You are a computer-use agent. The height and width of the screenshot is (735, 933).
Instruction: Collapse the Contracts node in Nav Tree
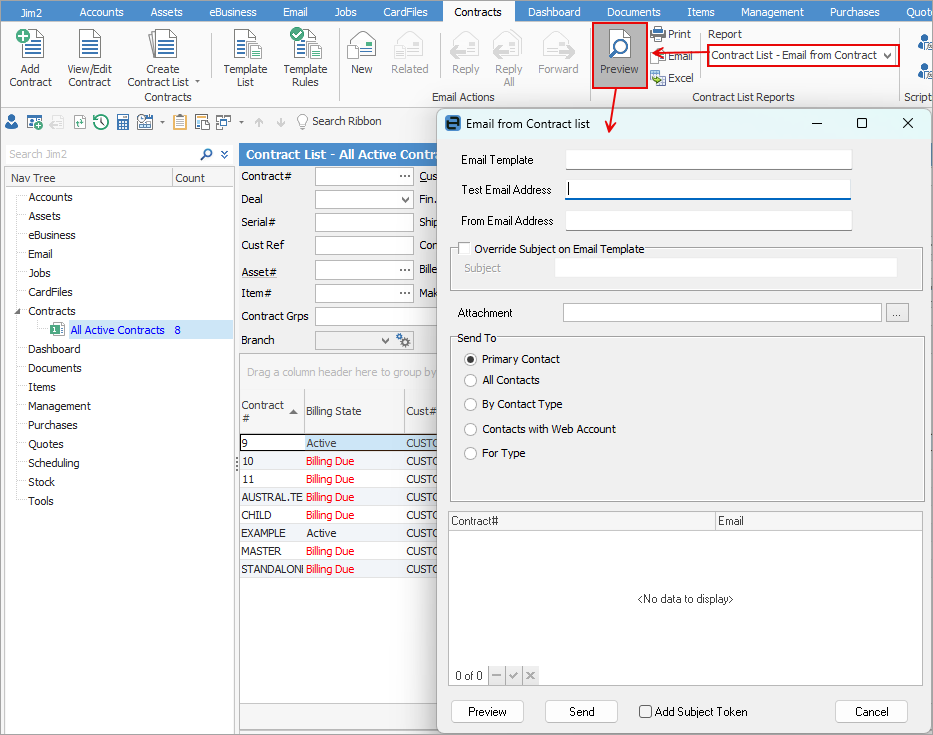[x=18, y=311]
